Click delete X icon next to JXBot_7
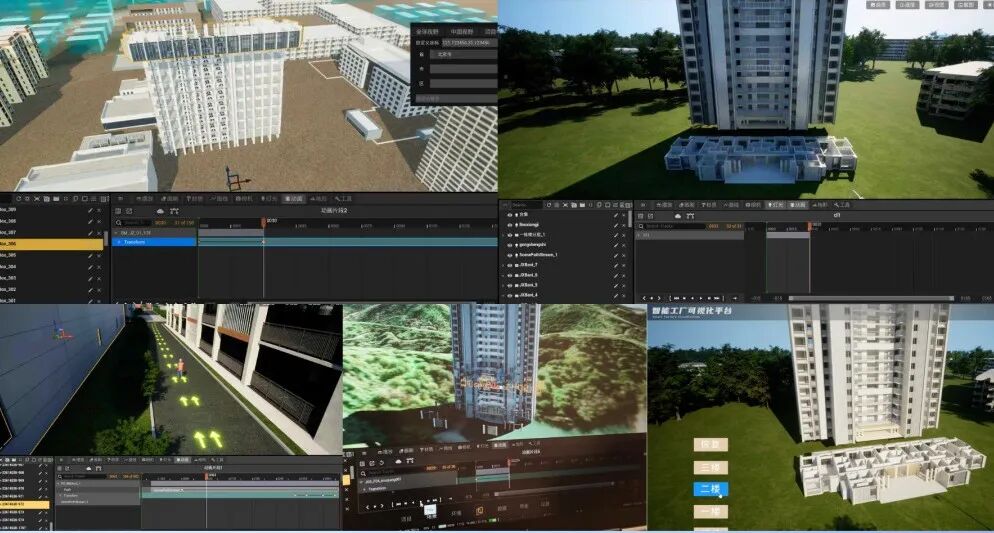The height and width of the screenshot is (533, 994). 624,265
